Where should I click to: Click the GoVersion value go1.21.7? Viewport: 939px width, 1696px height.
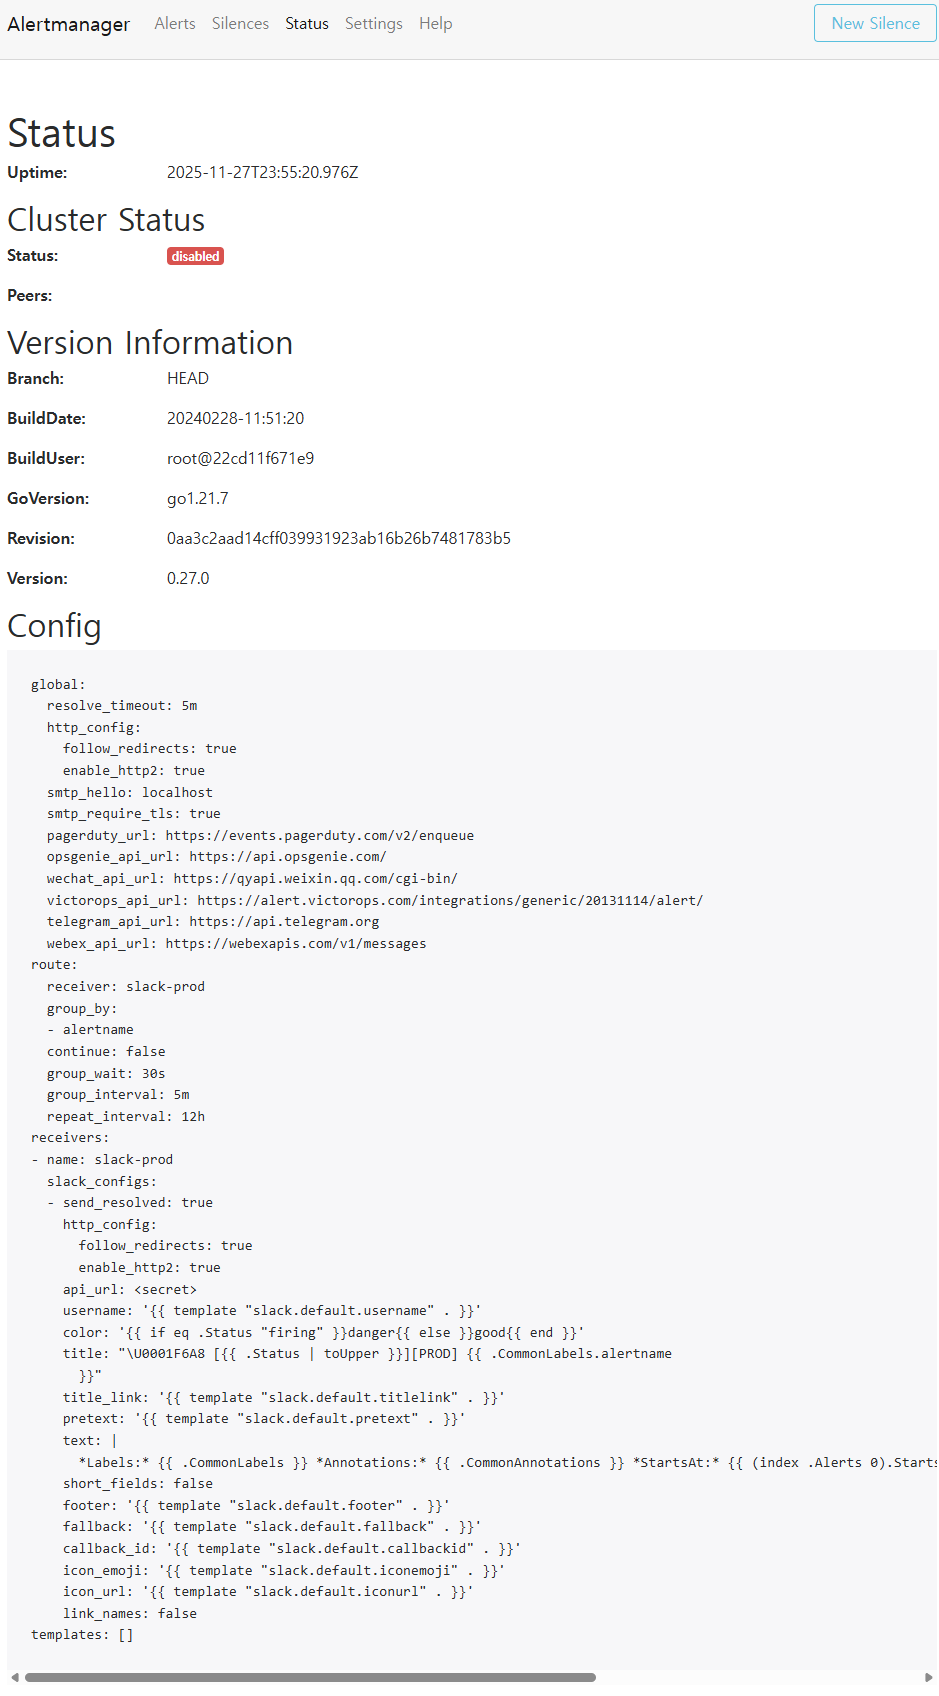[x=198, y=498]
